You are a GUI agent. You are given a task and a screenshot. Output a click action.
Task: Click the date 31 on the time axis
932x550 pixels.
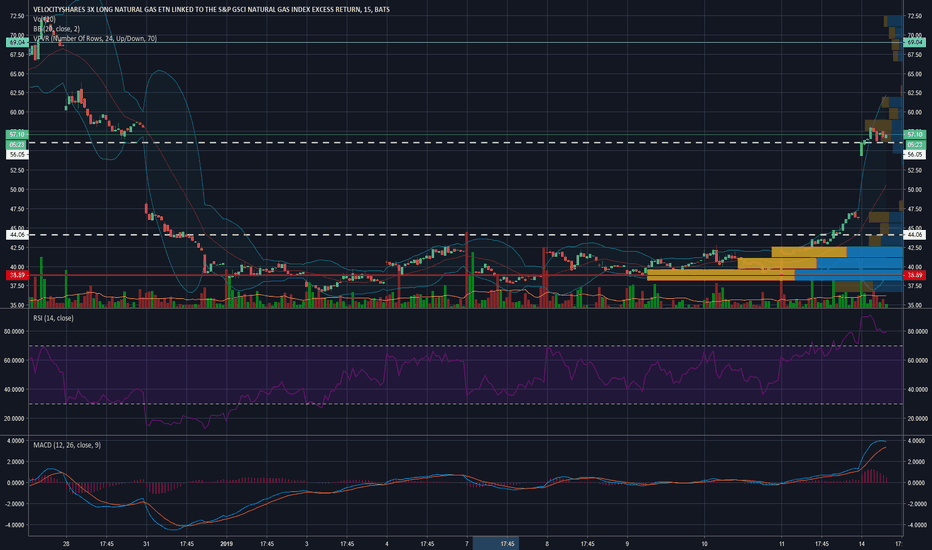[146, 543]
